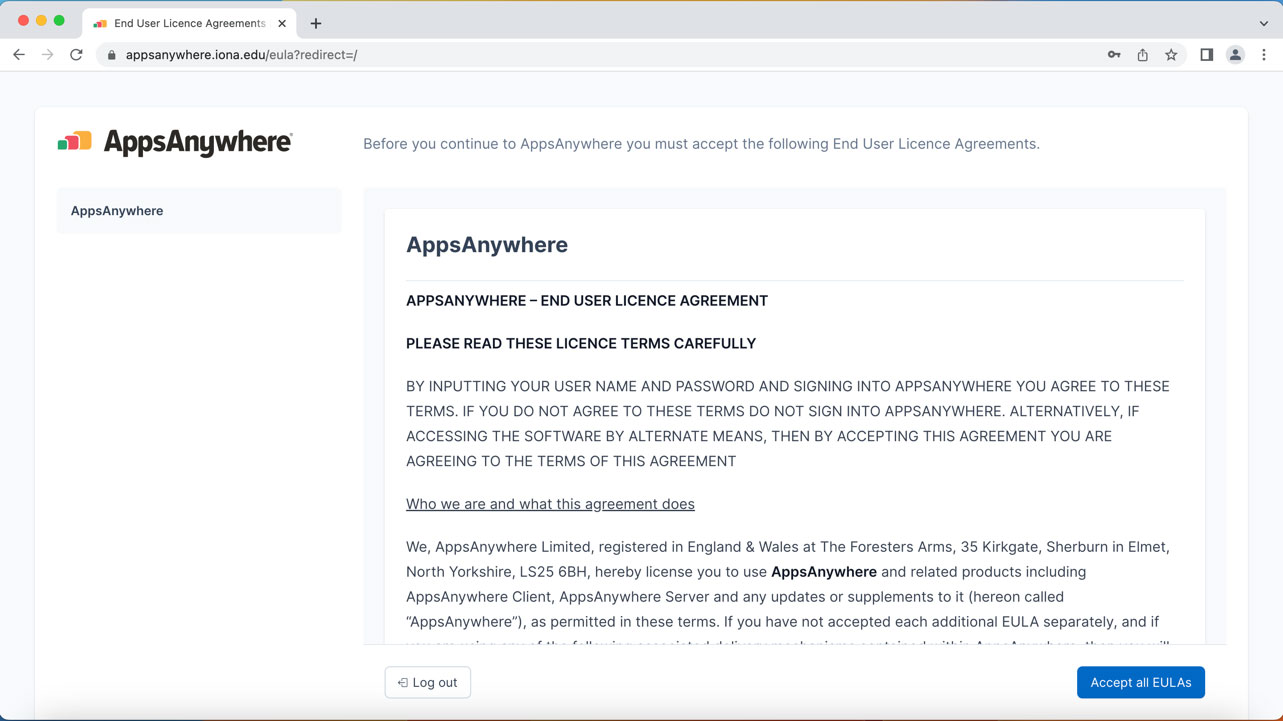Select AppsAnywhere in the EULA sidebar
The width and height of the screenshot is (1283, 721).
pos(199,211)
